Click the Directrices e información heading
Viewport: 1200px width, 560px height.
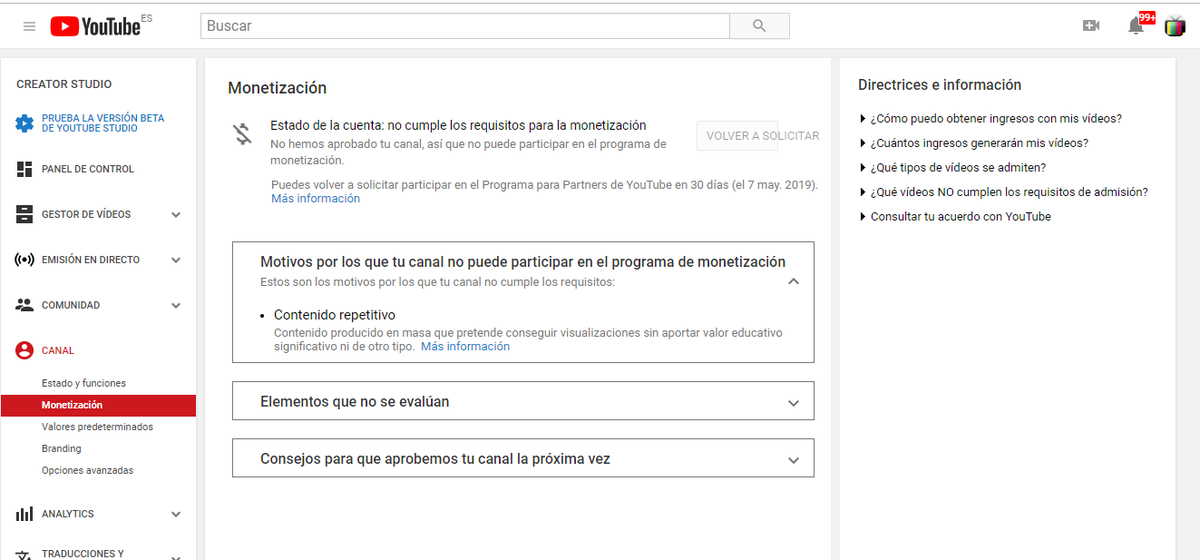(940, 85)
